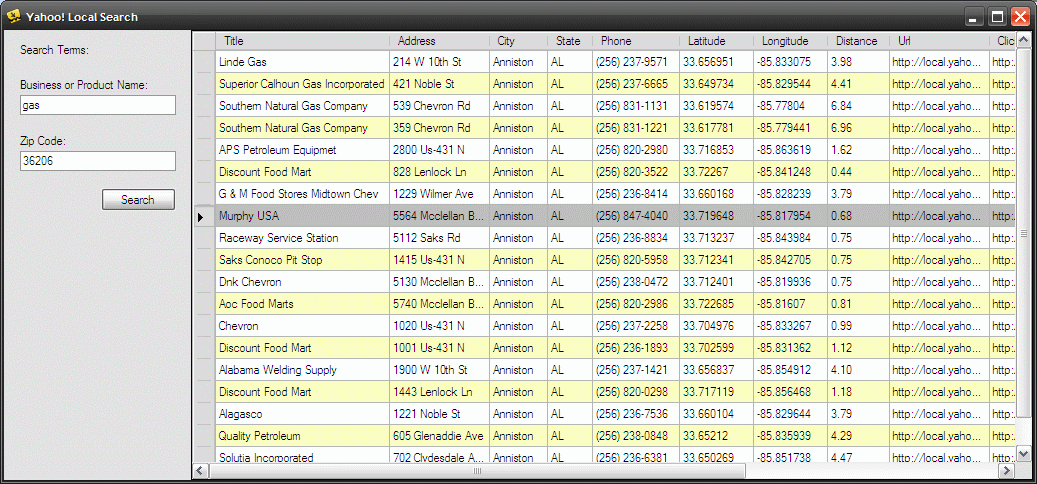Select the Superior Calhoun Gas Incorporated cell
Viewport: 1037px width, 484px height.
click(302, 84)
